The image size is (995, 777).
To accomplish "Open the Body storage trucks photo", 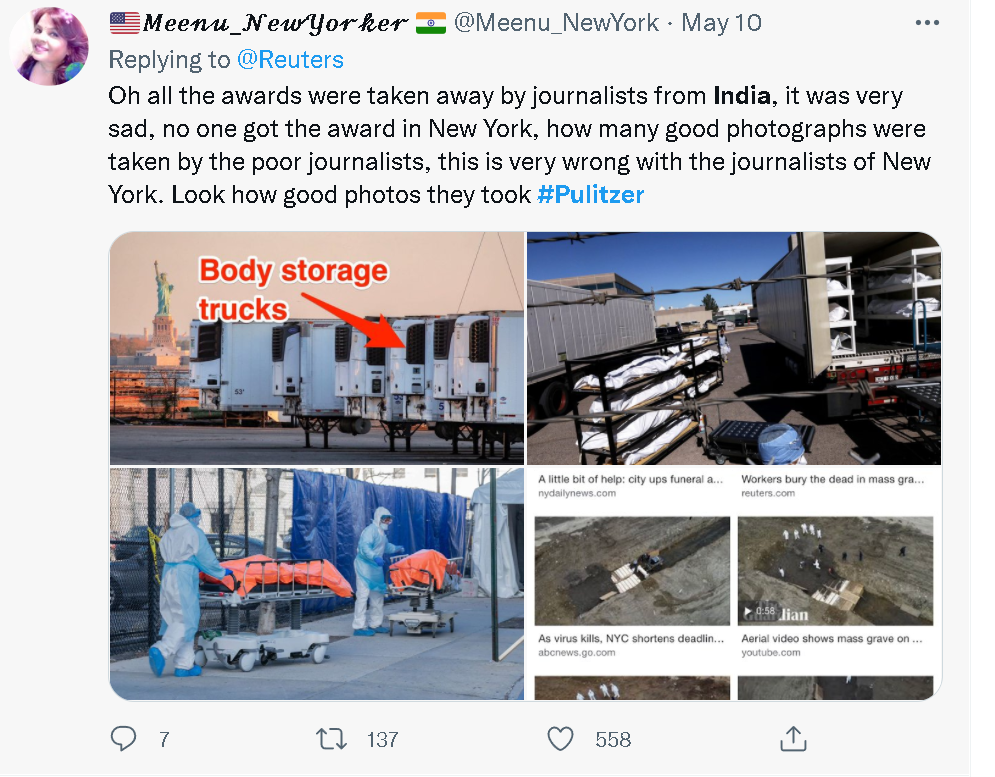I will click(x=317, y=348).
